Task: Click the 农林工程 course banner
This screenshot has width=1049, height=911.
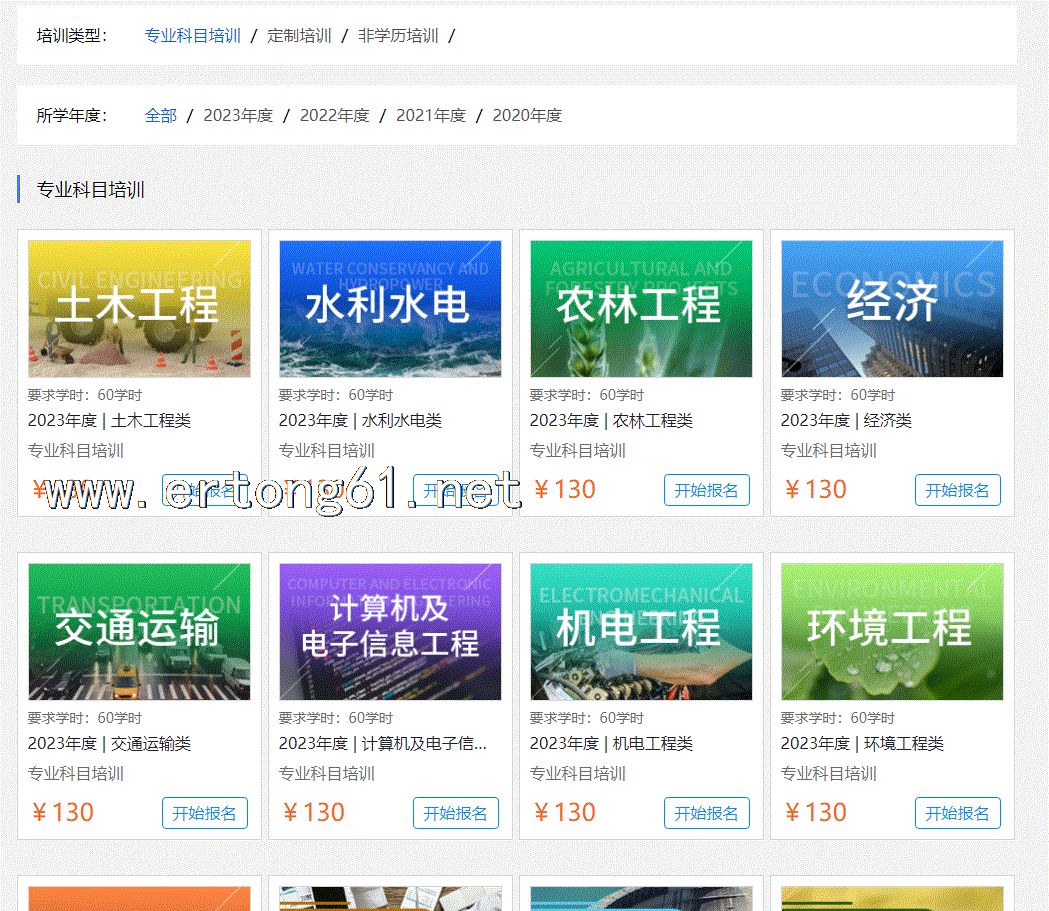Action: coord(641,308)
